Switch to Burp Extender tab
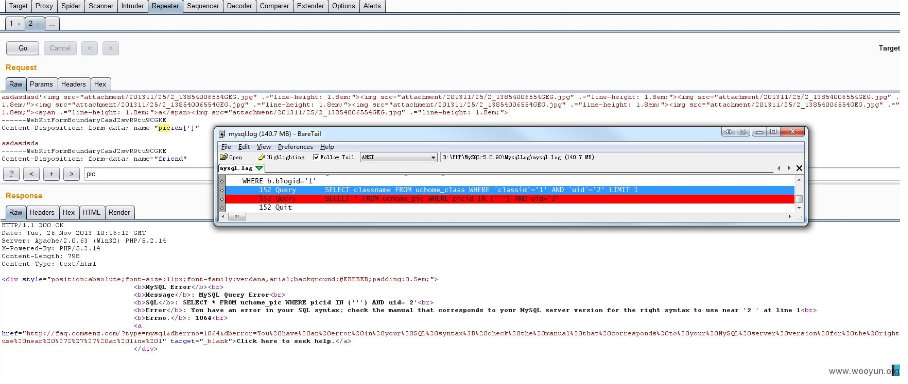Screen dimensions: 908x384 (310, 6)
